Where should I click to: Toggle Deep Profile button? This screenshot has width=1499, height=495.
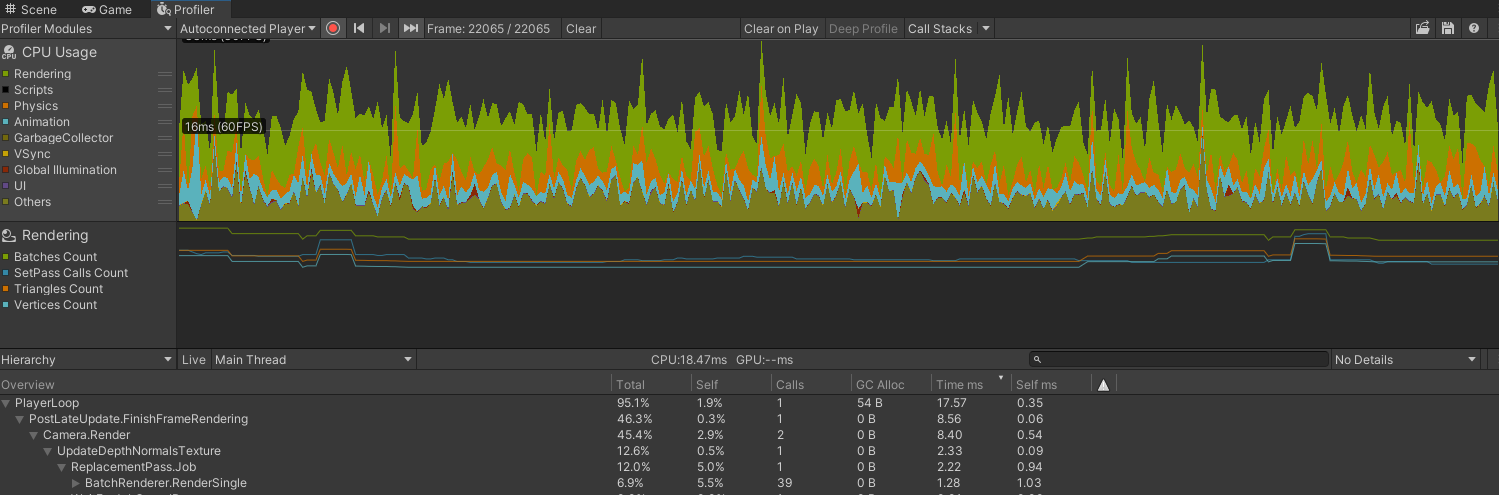[x=863, y=29]
